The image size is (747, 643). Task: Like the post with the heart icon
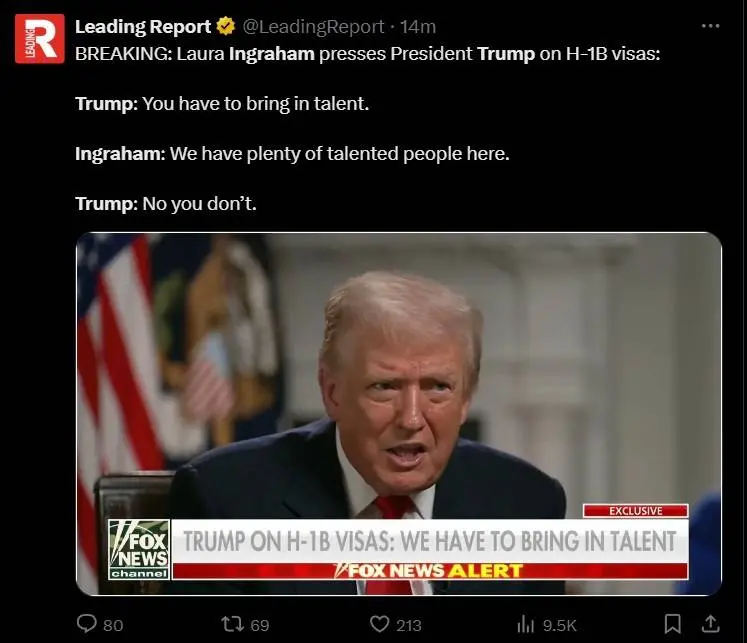click(x=380, y=624)
